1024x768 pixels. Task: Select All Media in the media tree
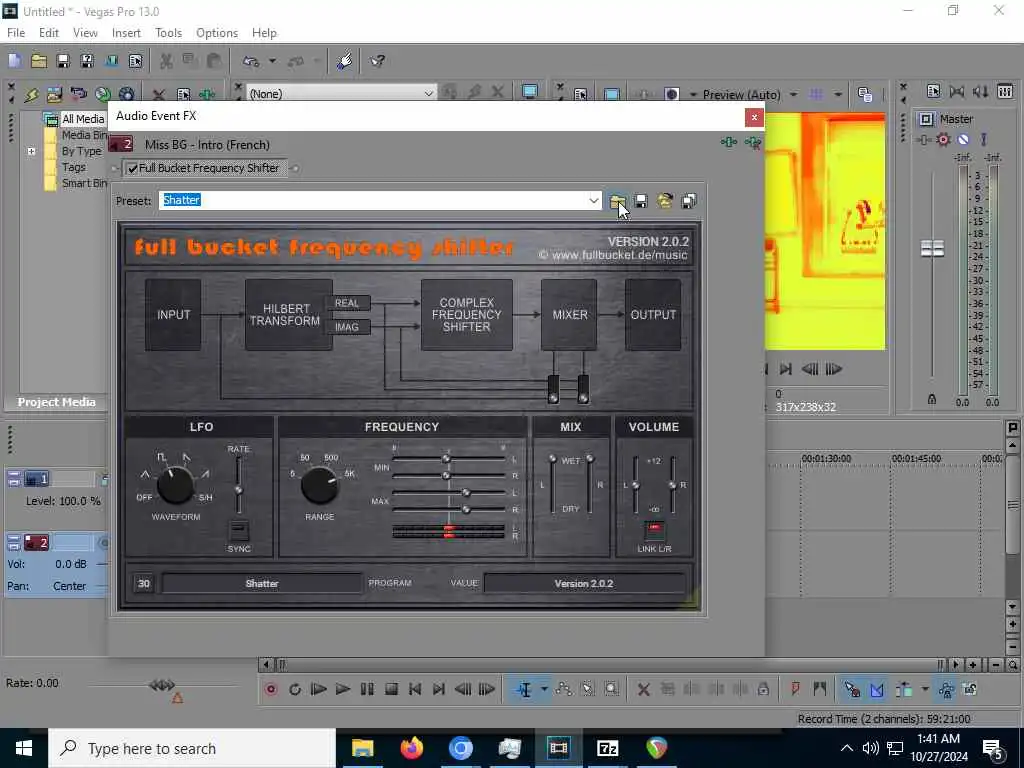(83, 119)
